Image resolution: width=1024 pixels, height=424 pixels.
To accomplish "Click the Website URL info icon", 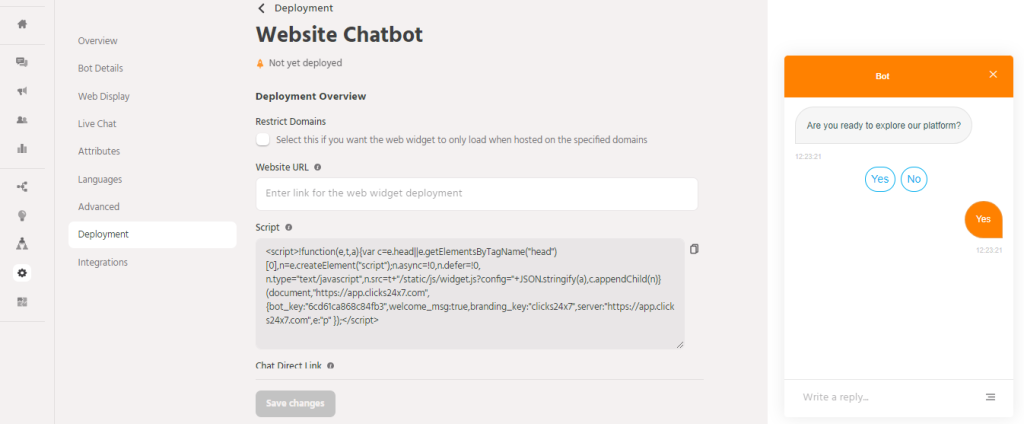I will click(x=318, y=168).
